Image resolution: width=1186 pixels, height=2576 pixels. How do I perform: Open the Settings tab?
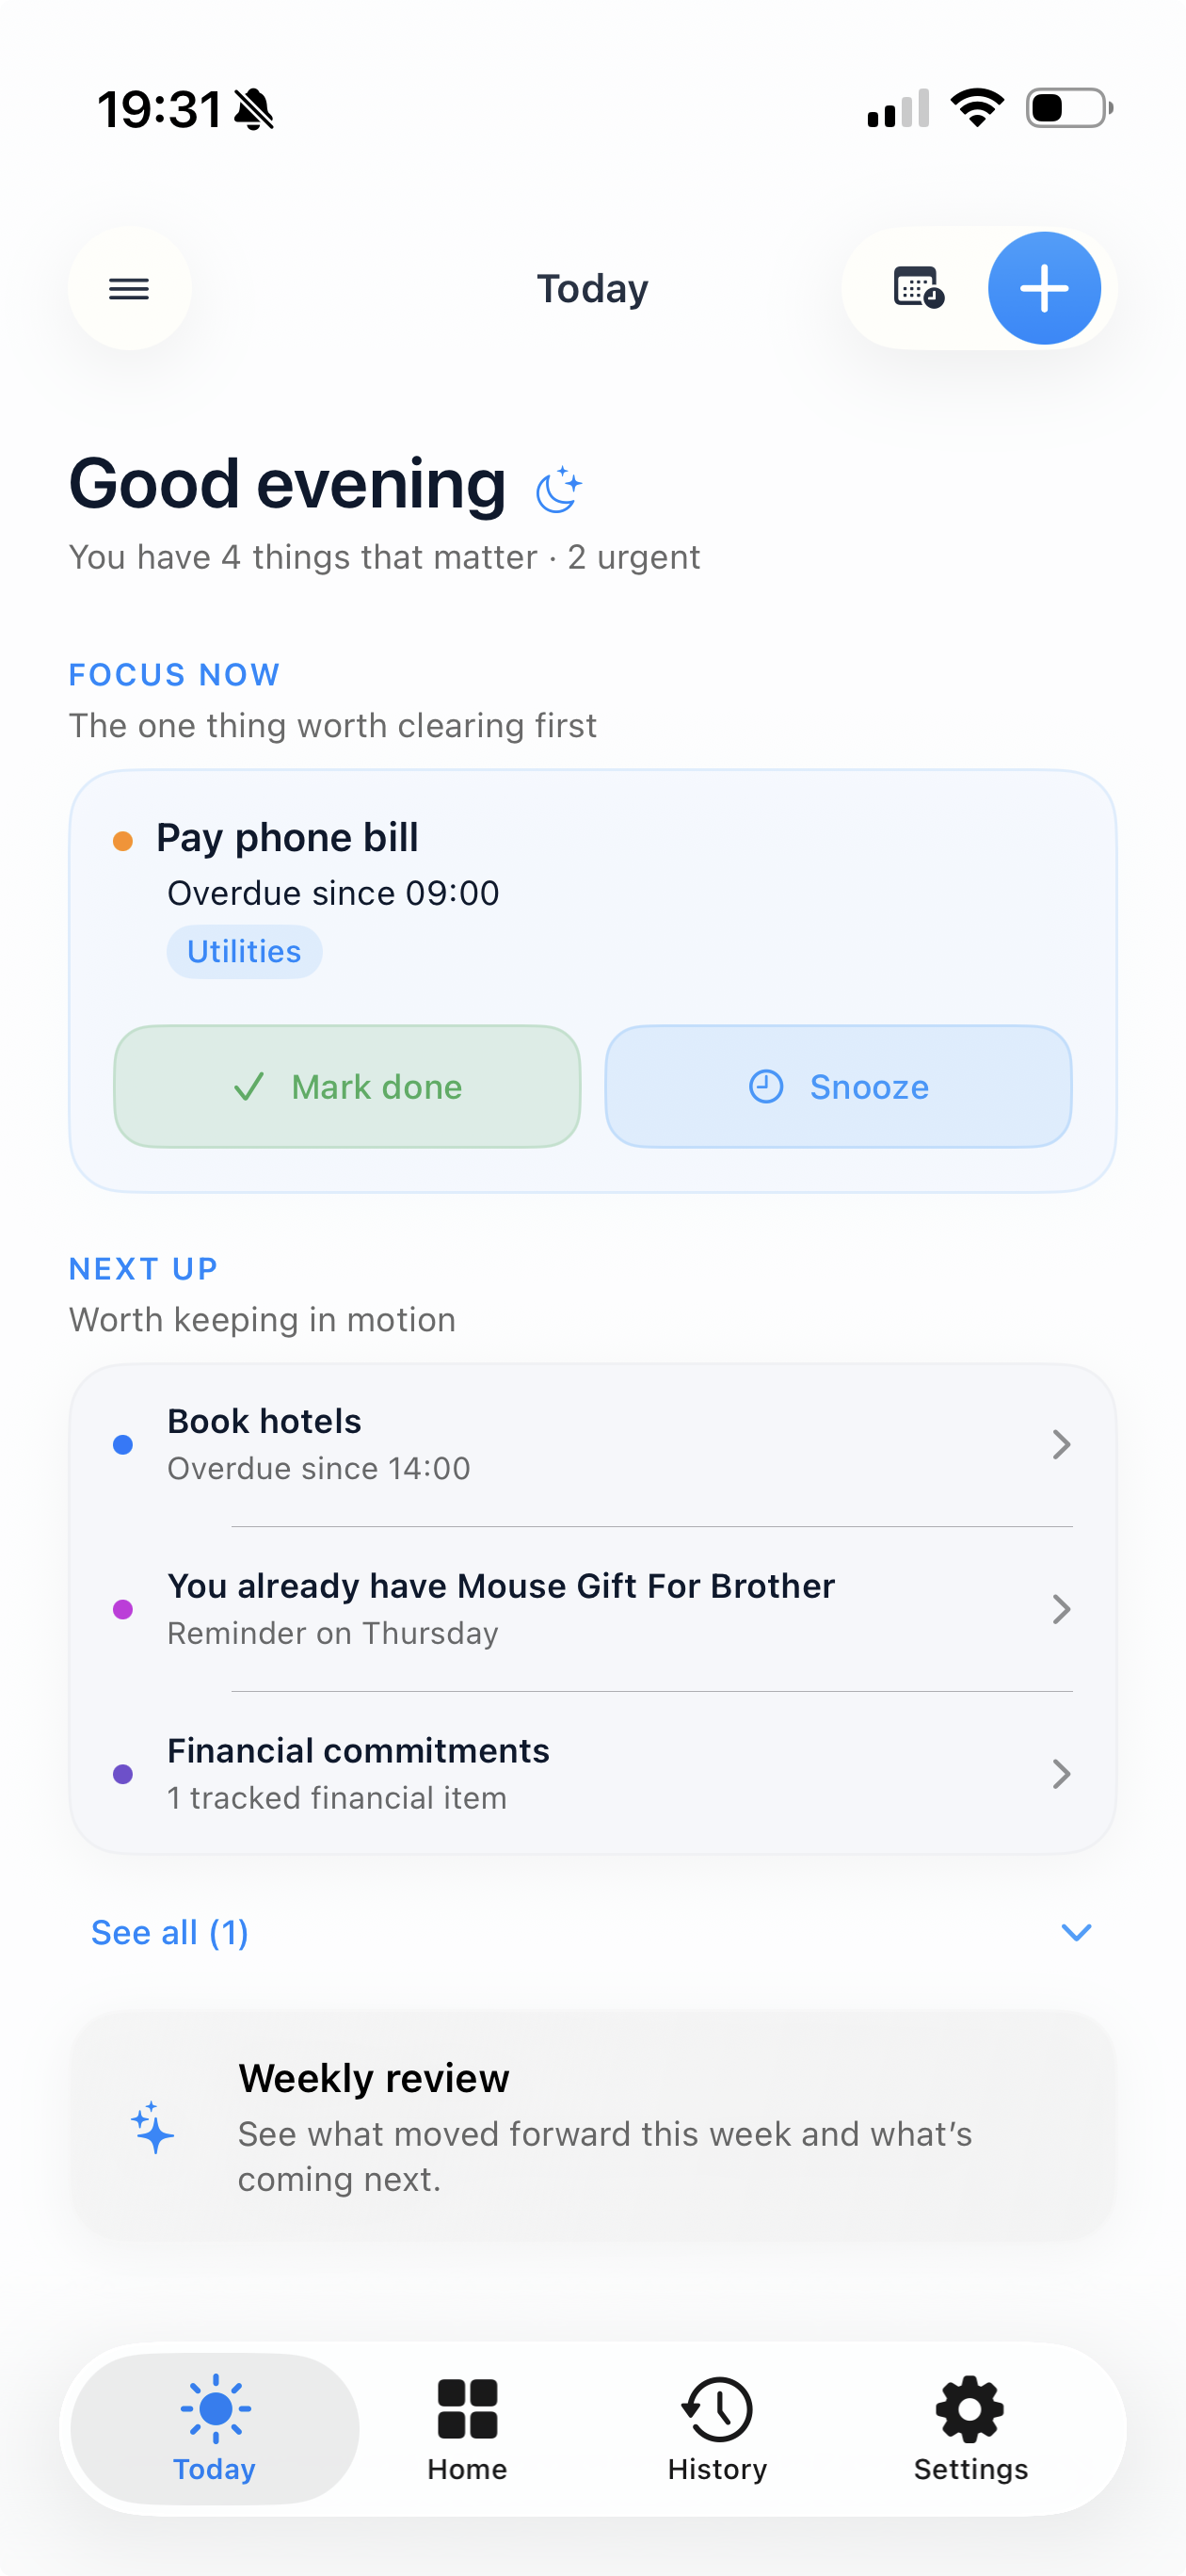(970, 2428)
